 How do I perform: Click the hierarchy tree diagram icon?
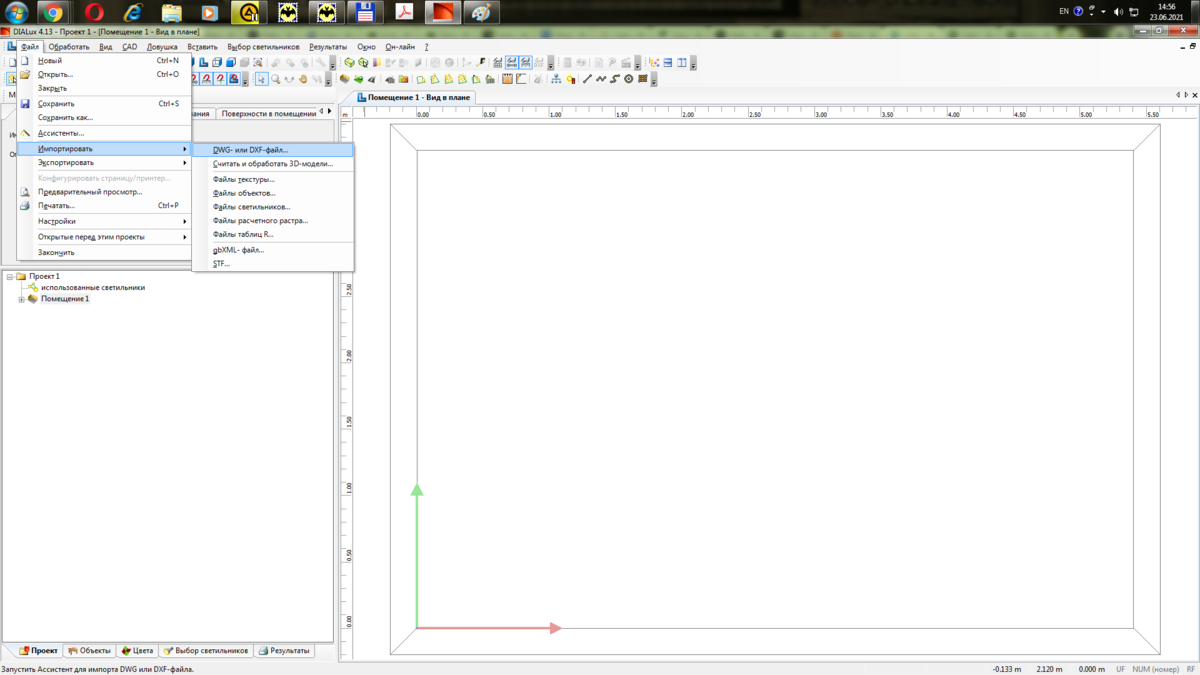[x=556, y=79]
